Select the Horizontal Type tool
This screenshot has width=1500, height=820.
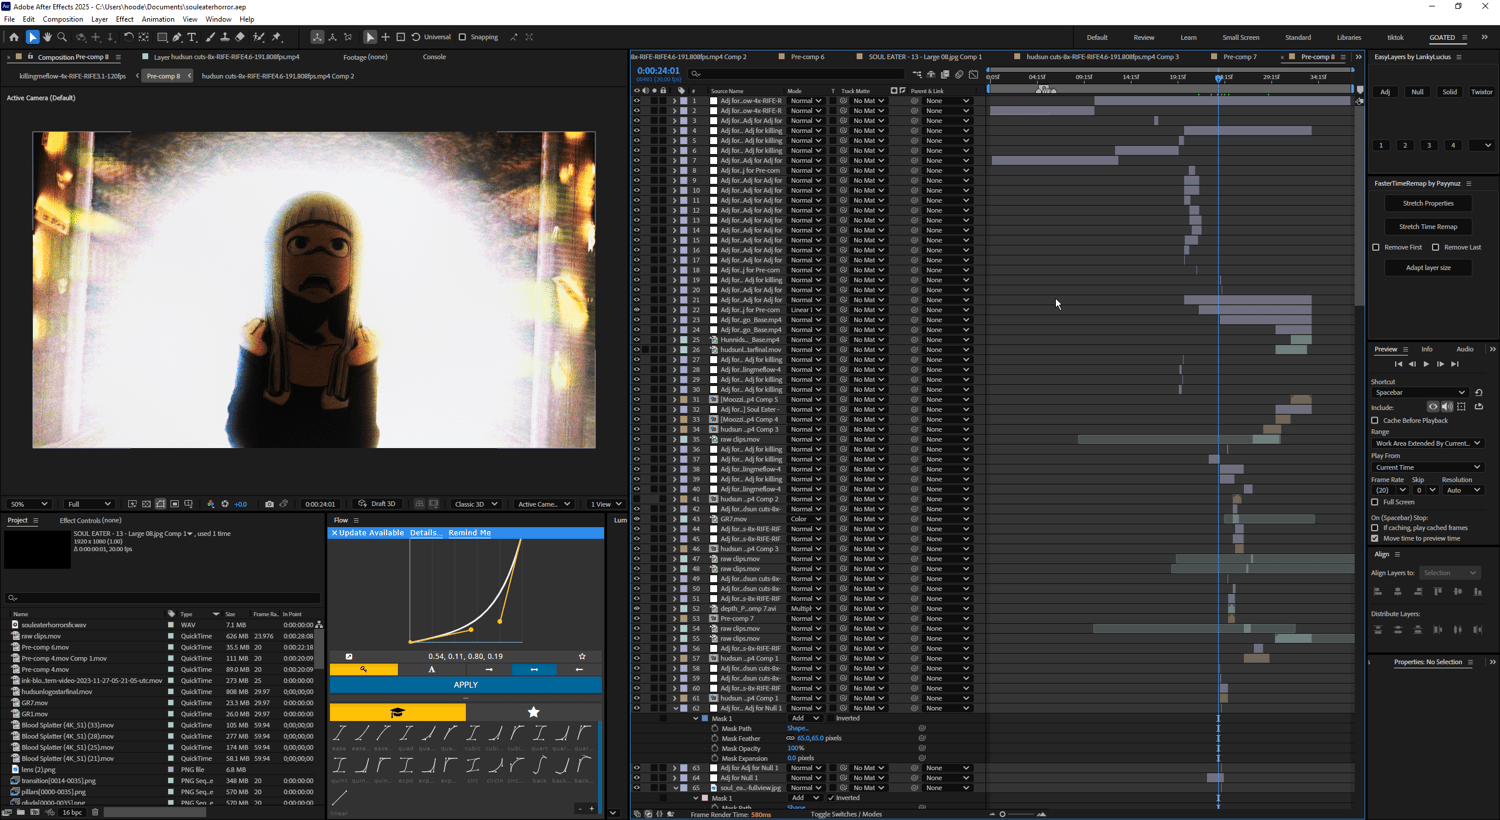click(x=193, y=37)
